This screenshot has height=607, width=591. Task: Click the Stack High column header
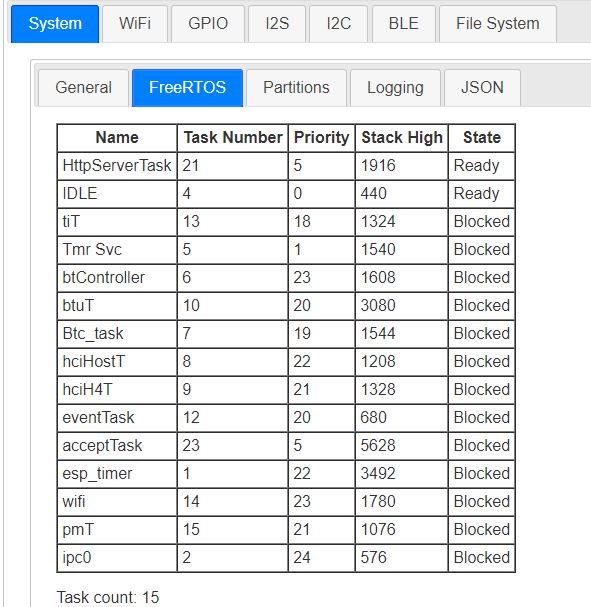pos(402,138)
